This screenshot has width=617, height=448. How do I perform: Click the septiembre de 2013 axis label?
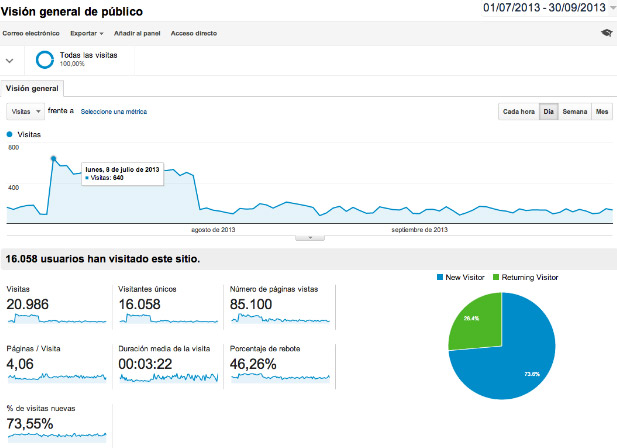[419, 230]
